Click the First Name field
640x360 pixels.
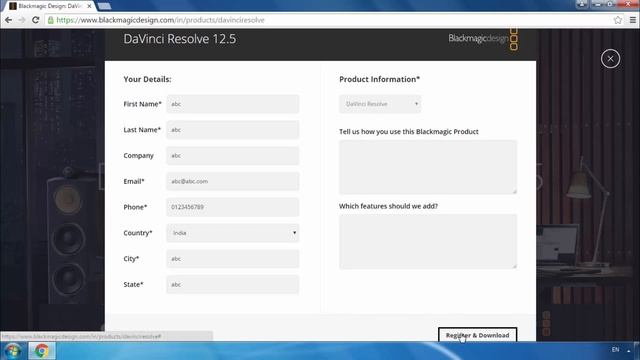(x=233, y=104)
